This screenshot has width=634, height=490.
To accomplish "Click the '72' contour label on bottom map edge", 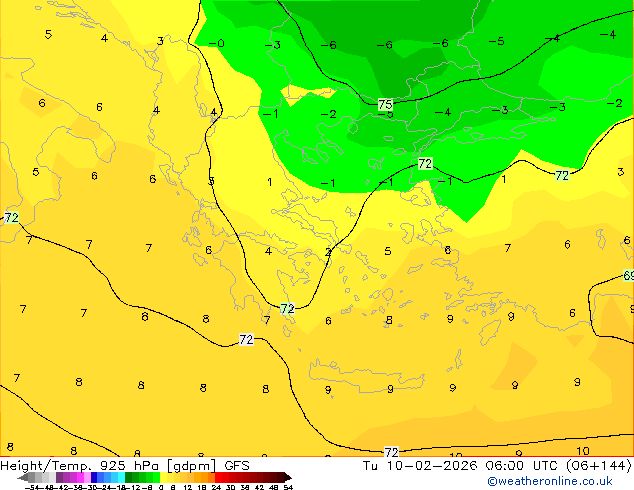I will pyautogui.click(x=391, y=452).
